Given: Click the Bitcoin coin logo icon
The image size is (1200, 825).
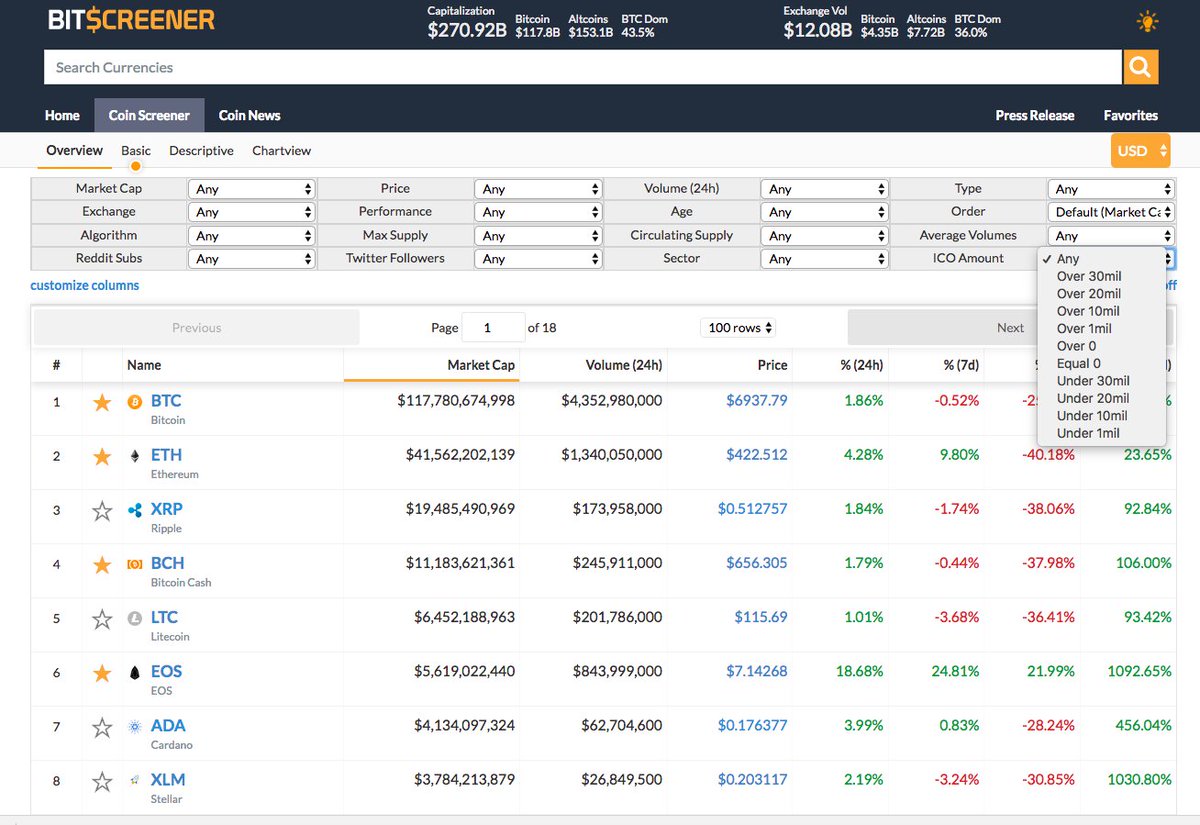Looking at the screenshot, I should click(135, 402).
